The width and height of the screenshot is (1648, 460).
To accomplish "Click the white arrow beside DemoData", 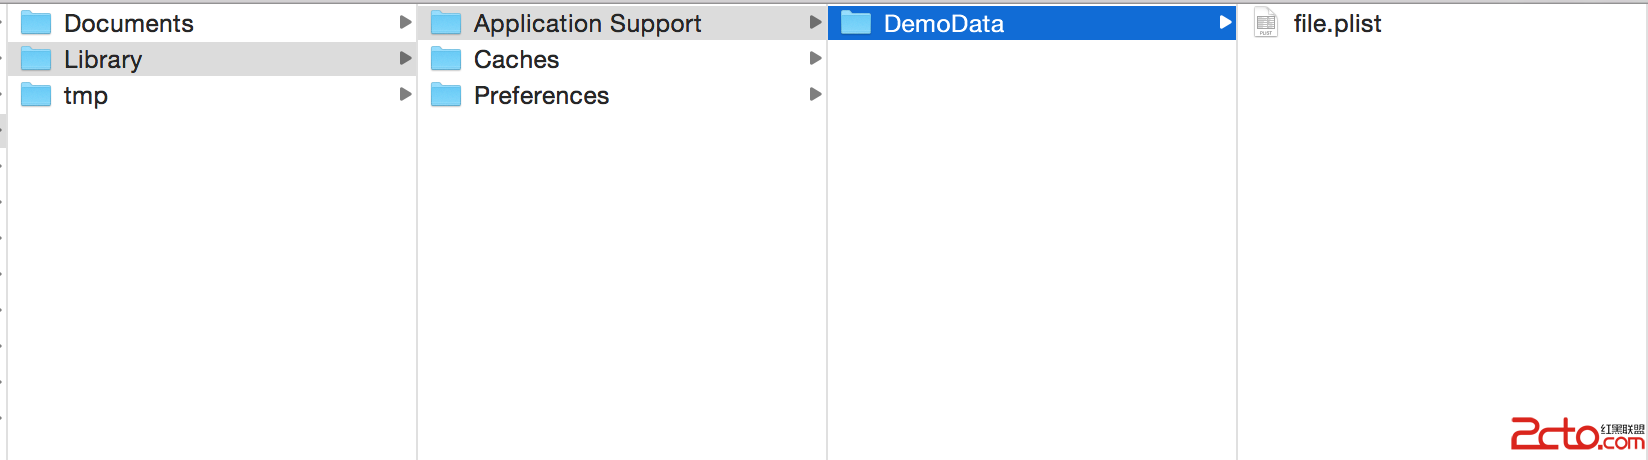I will 1225,22.
